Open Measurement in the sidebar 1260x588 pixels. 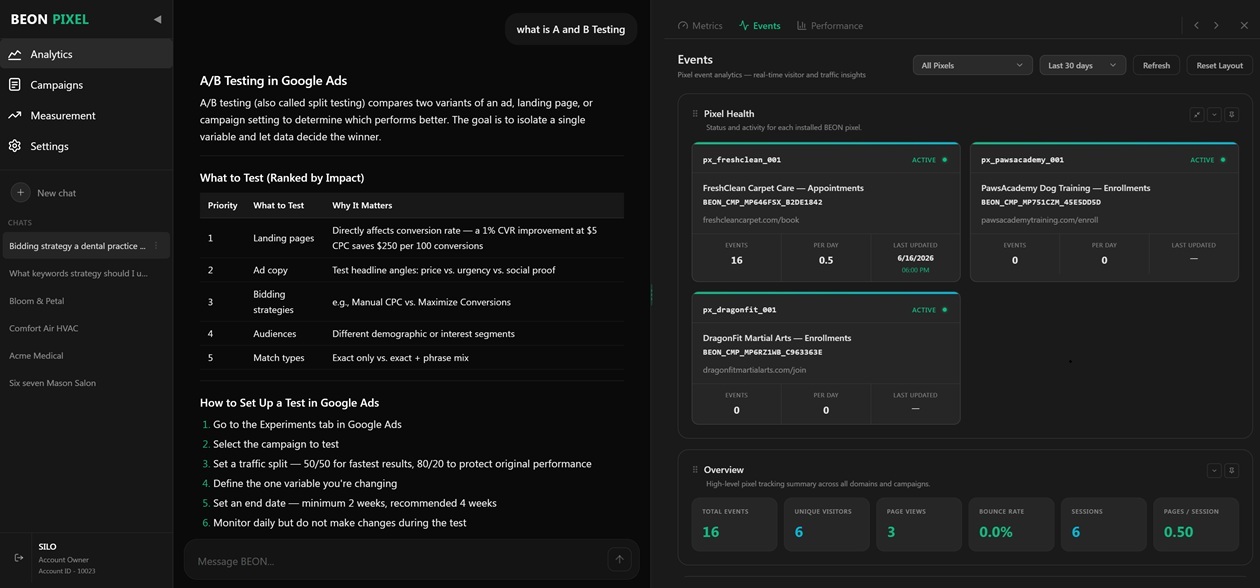[x=86, y=115]
